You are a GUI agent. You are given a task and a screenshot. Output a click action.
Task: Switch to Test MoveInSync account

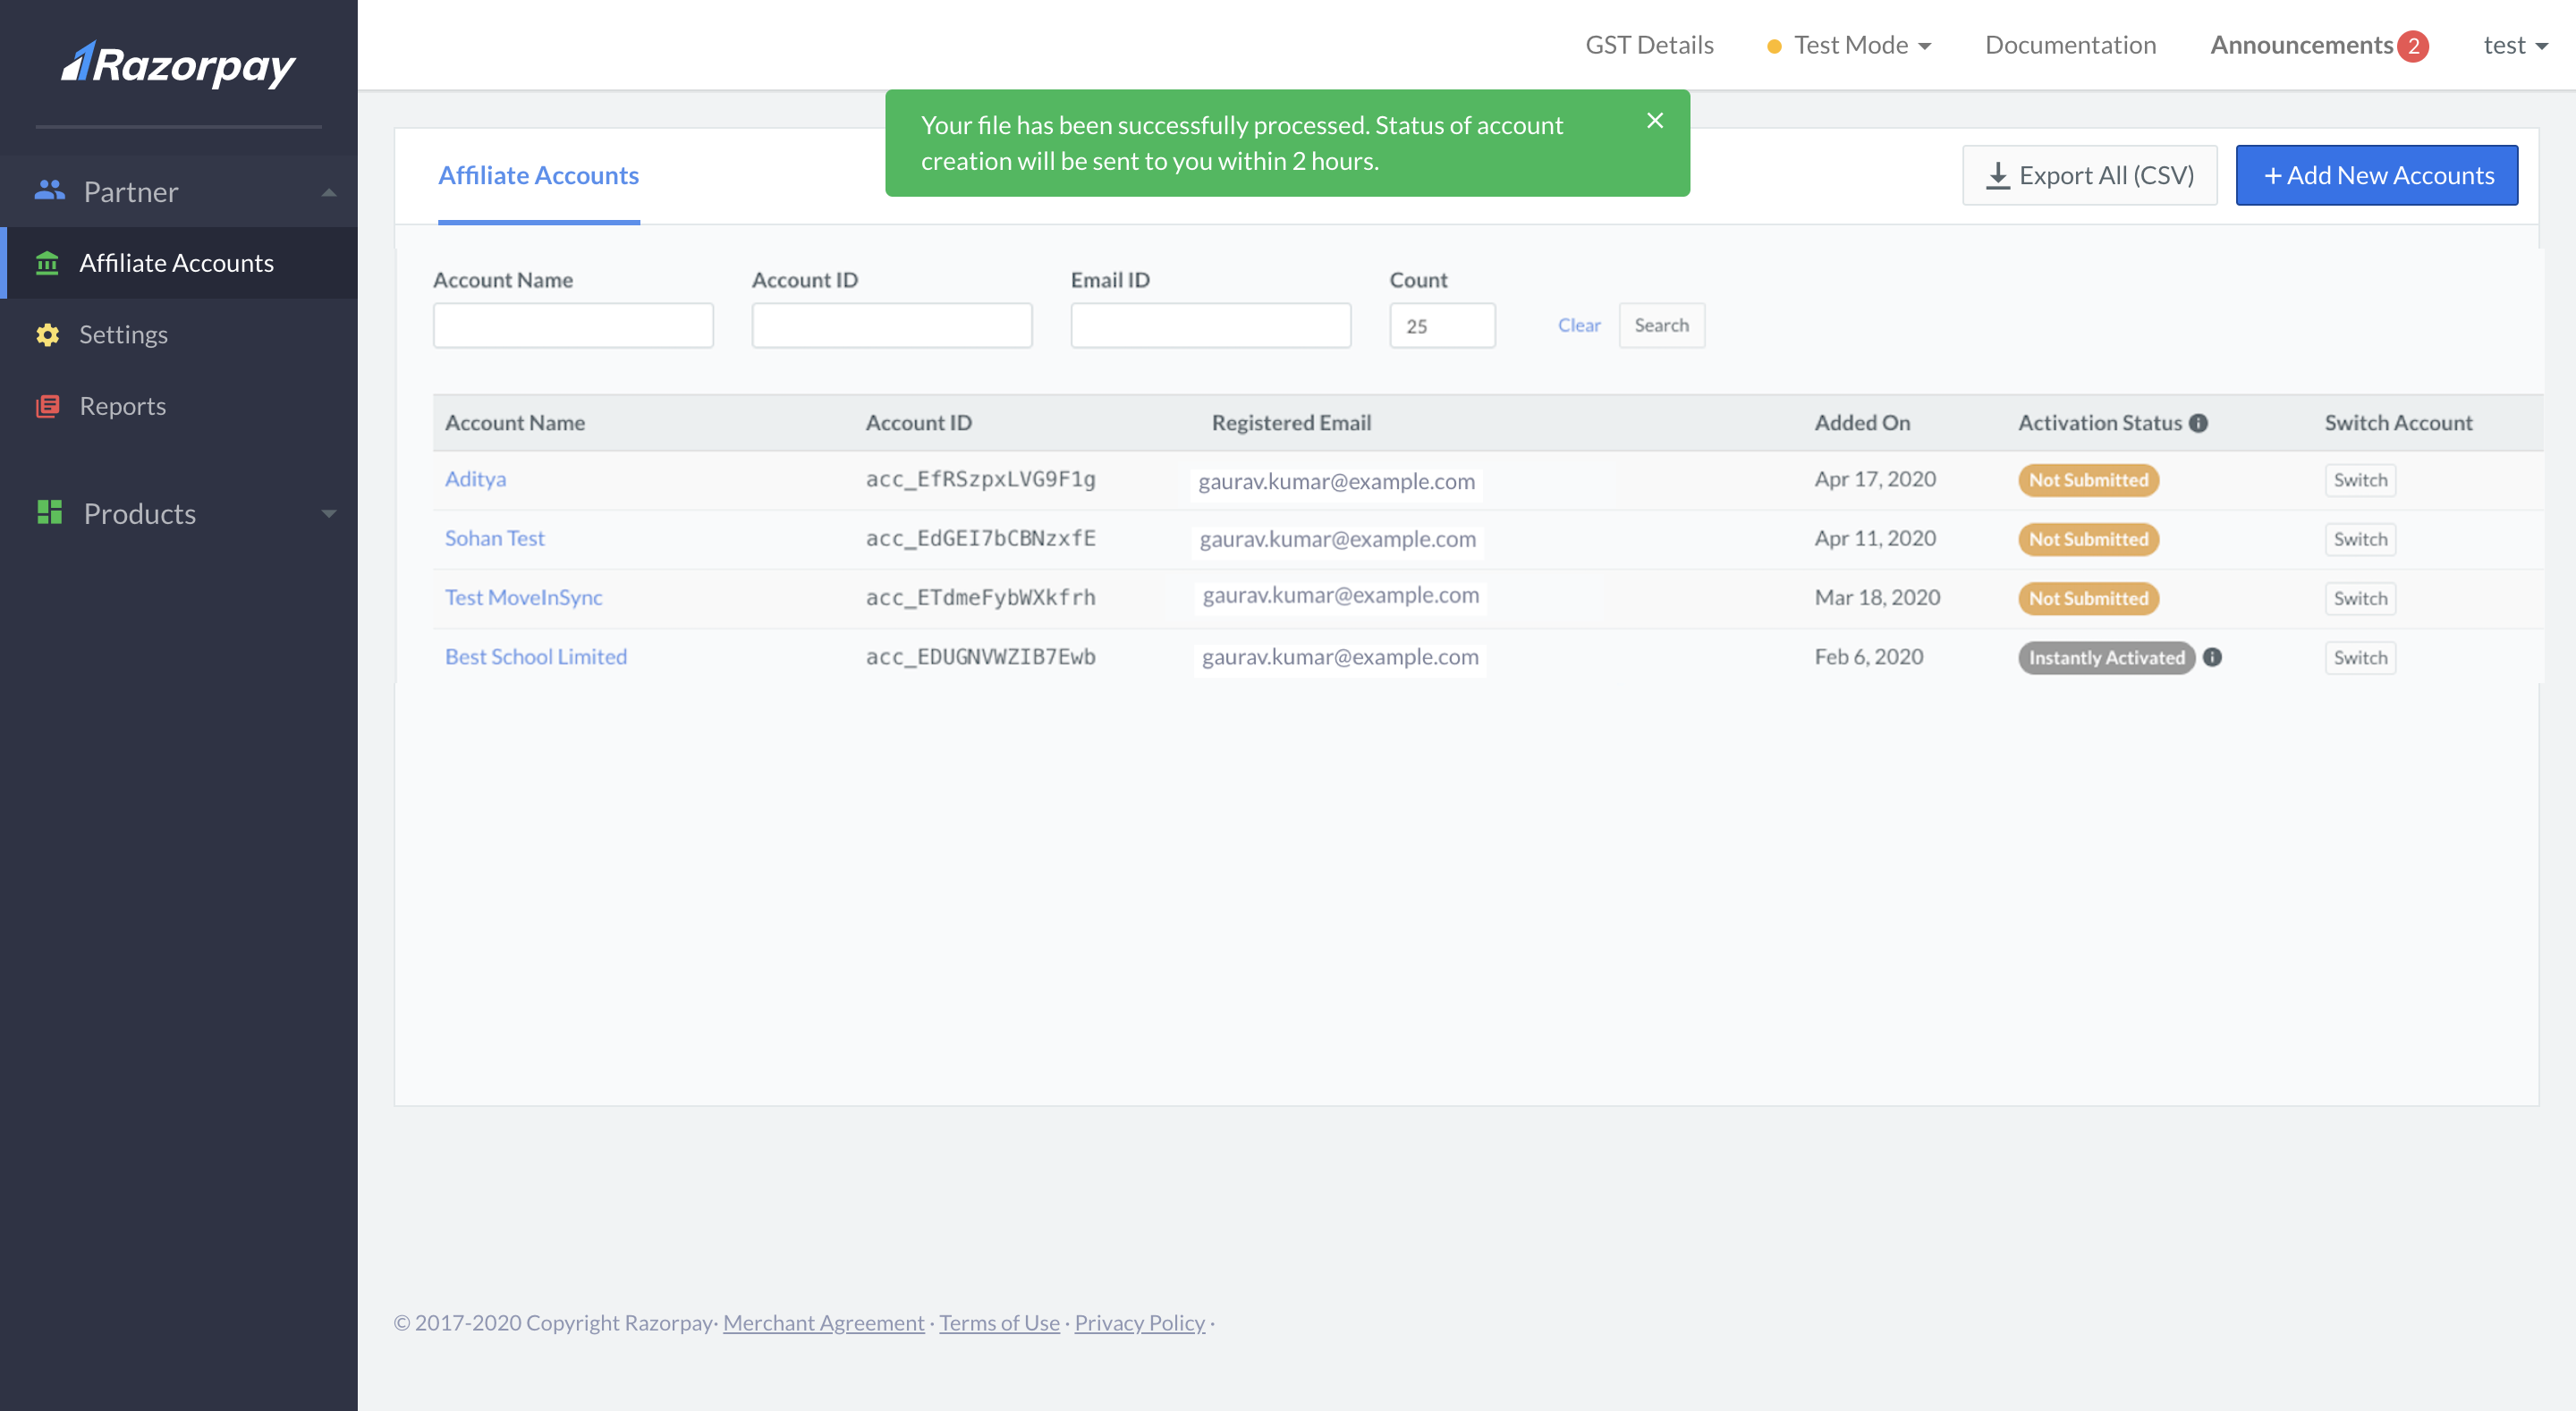pyautogui.click(x=2360, y=598)
